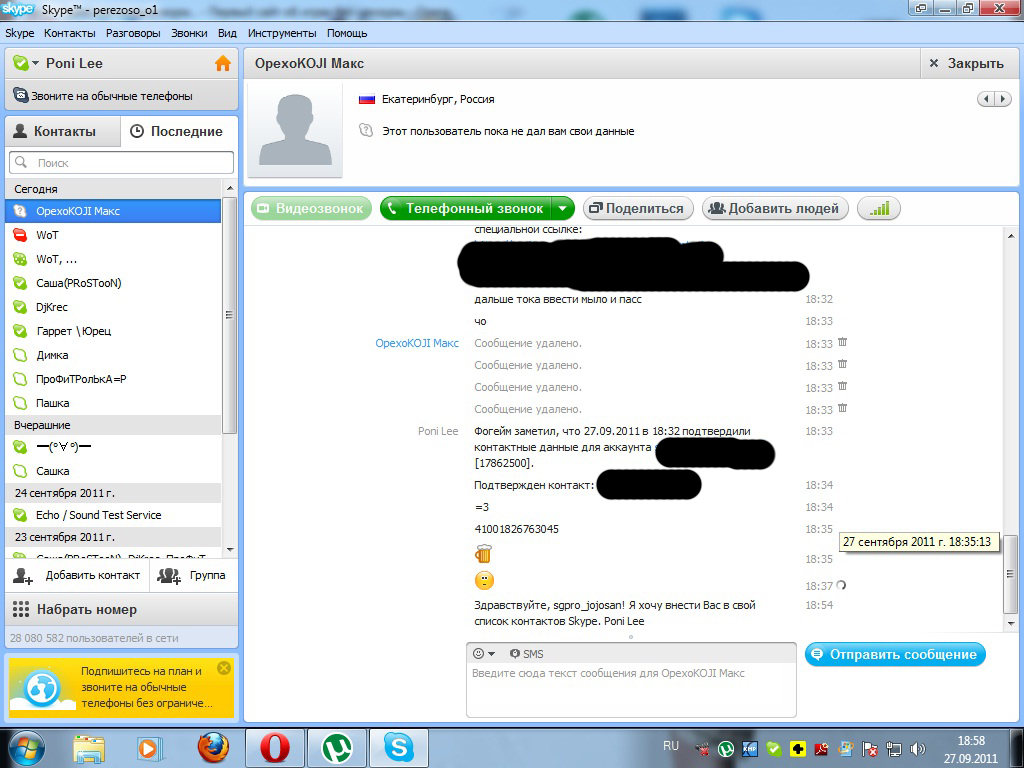Image resolution: width=1024 pixels, height=768 pixels.
Task: Close the yellow subscription ad banner
Action: tap(224, 668)
